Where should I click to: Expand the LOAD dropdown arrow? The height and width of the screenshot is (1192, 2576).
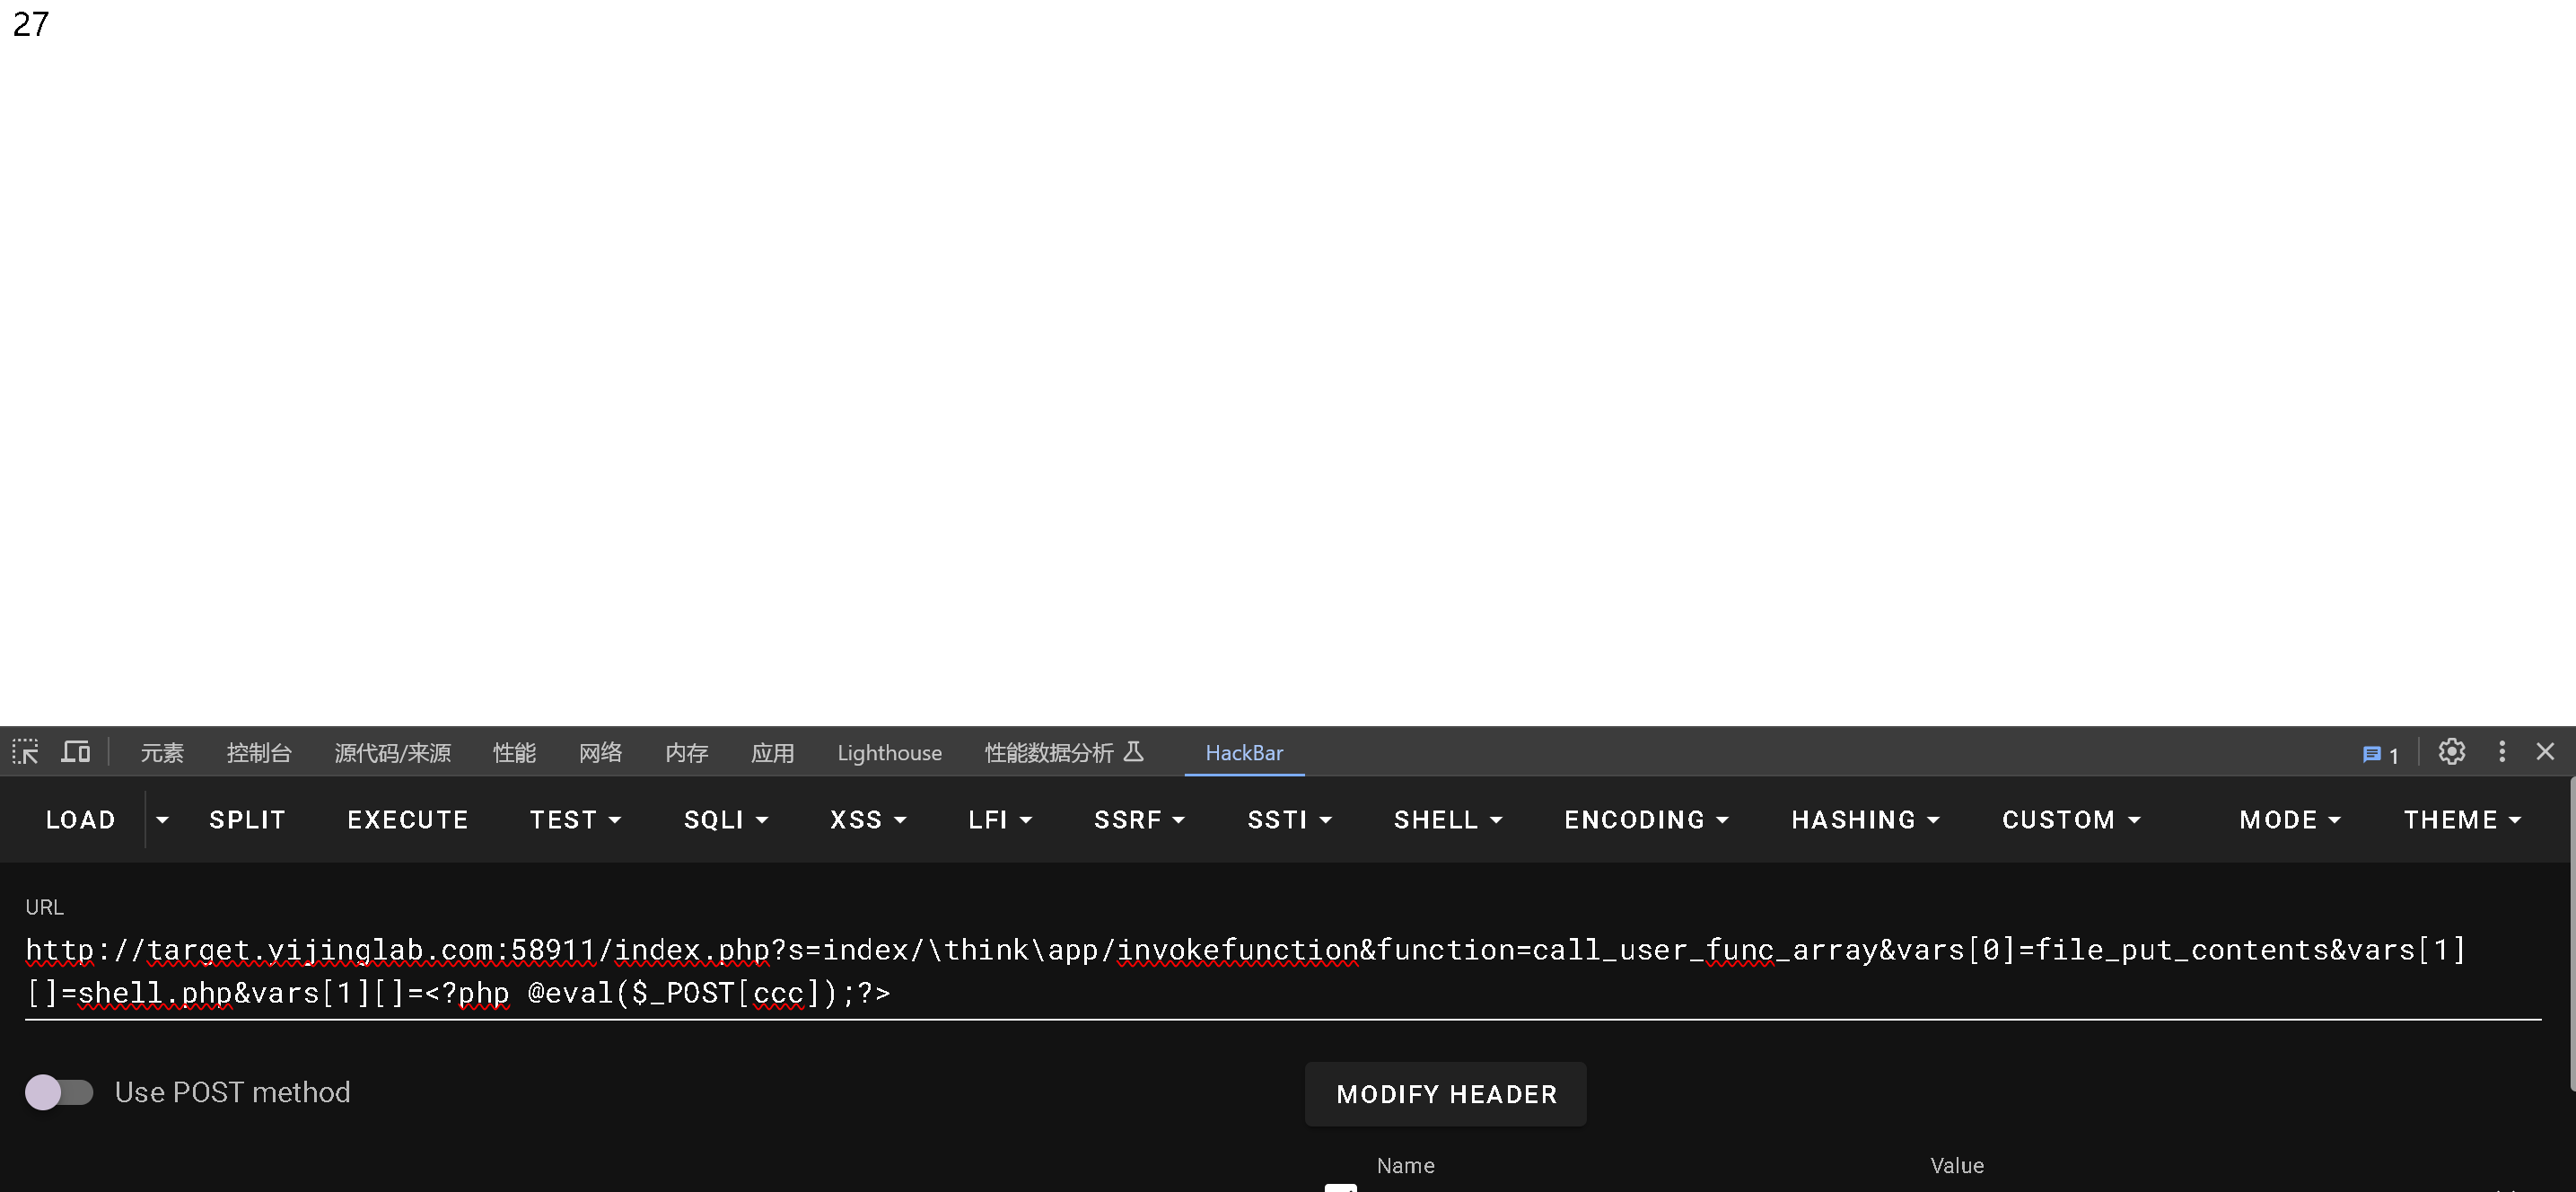click(x=162, y=820)
